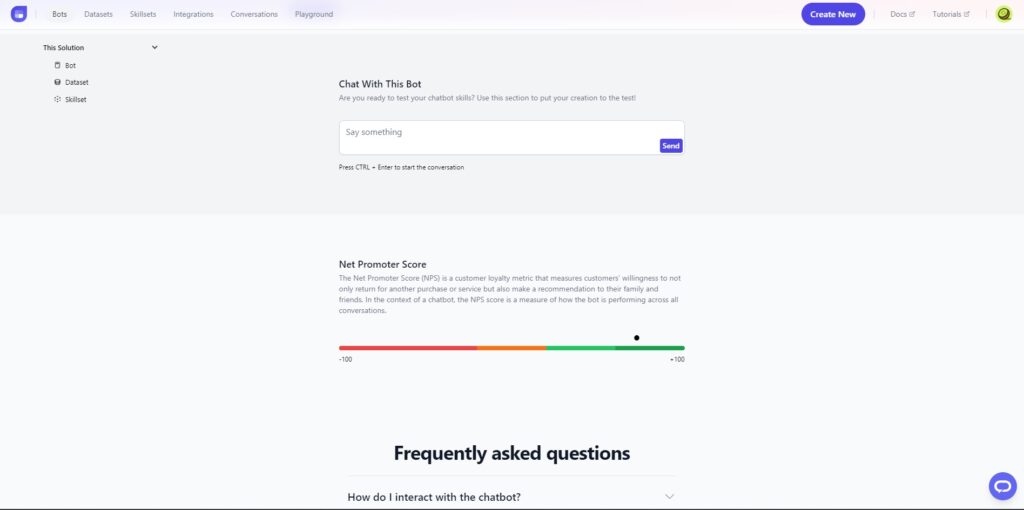Open the Integrations tab
The height and width of the screenshot is (510, 1024).
coord(193,14)
